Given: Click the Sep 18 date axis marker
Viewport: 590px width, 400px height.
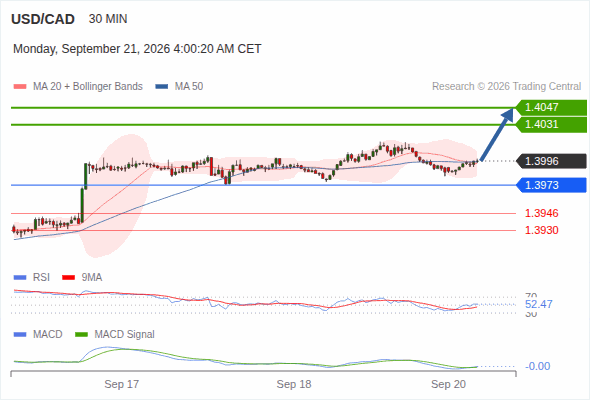Looking at the screenshot, I should pos(294,384).
